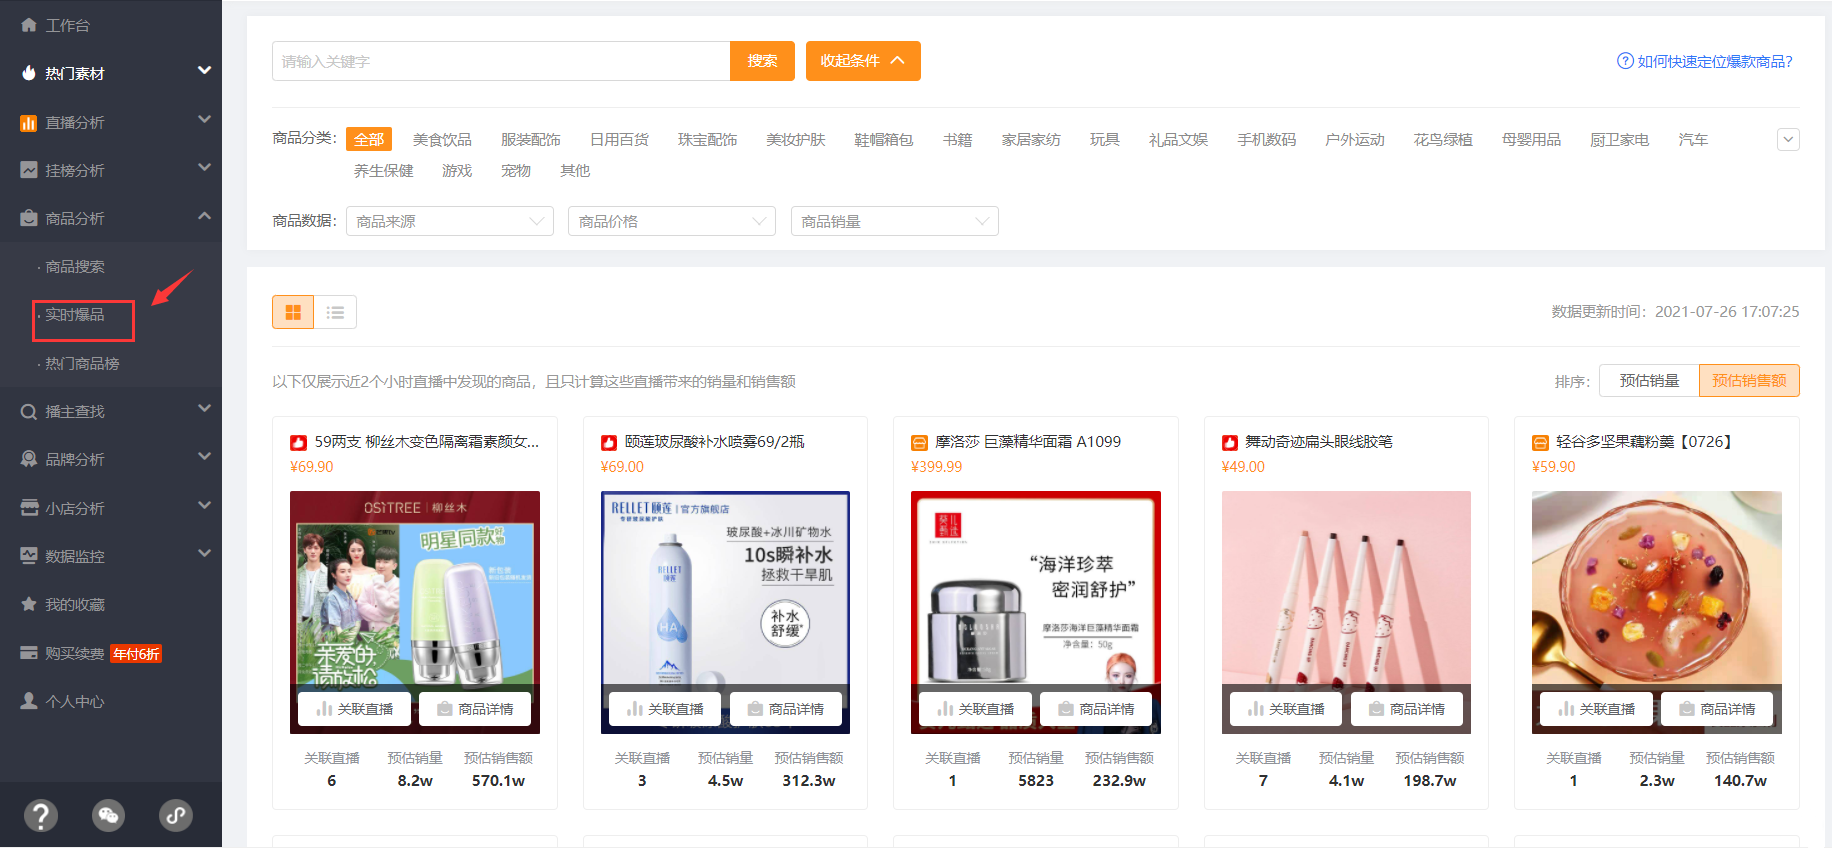Expand the 品牌分析 sidebar section
The width and height of the screenshot is (1832, 848).
[204, 456]
